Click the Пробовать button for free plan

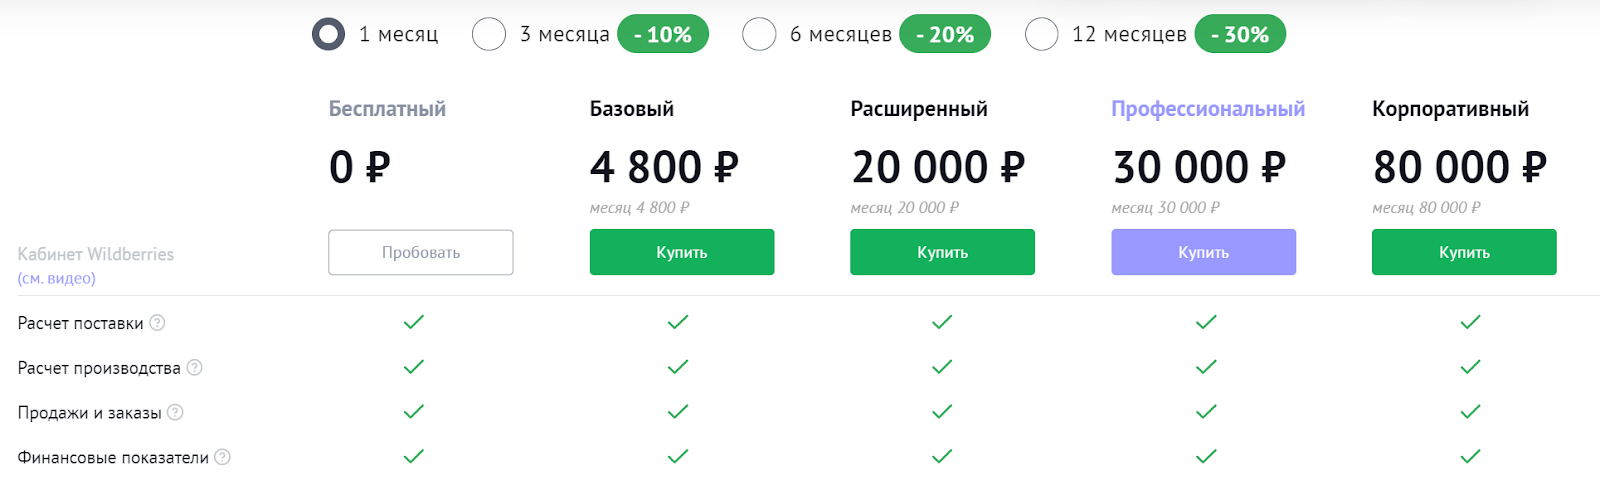point(421,252)
